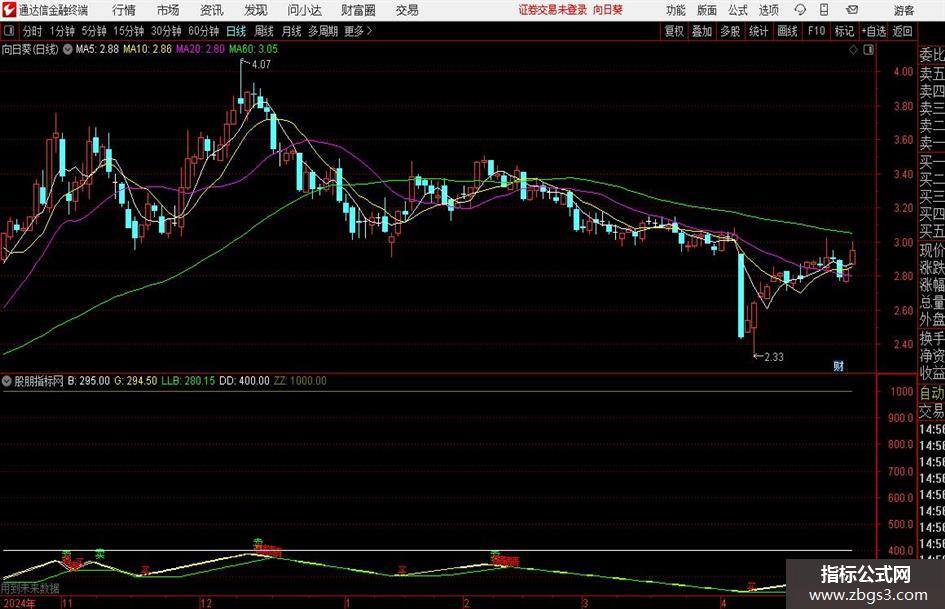
Task: Switch to 5分钟 period tab
Action: coord(93,31)
